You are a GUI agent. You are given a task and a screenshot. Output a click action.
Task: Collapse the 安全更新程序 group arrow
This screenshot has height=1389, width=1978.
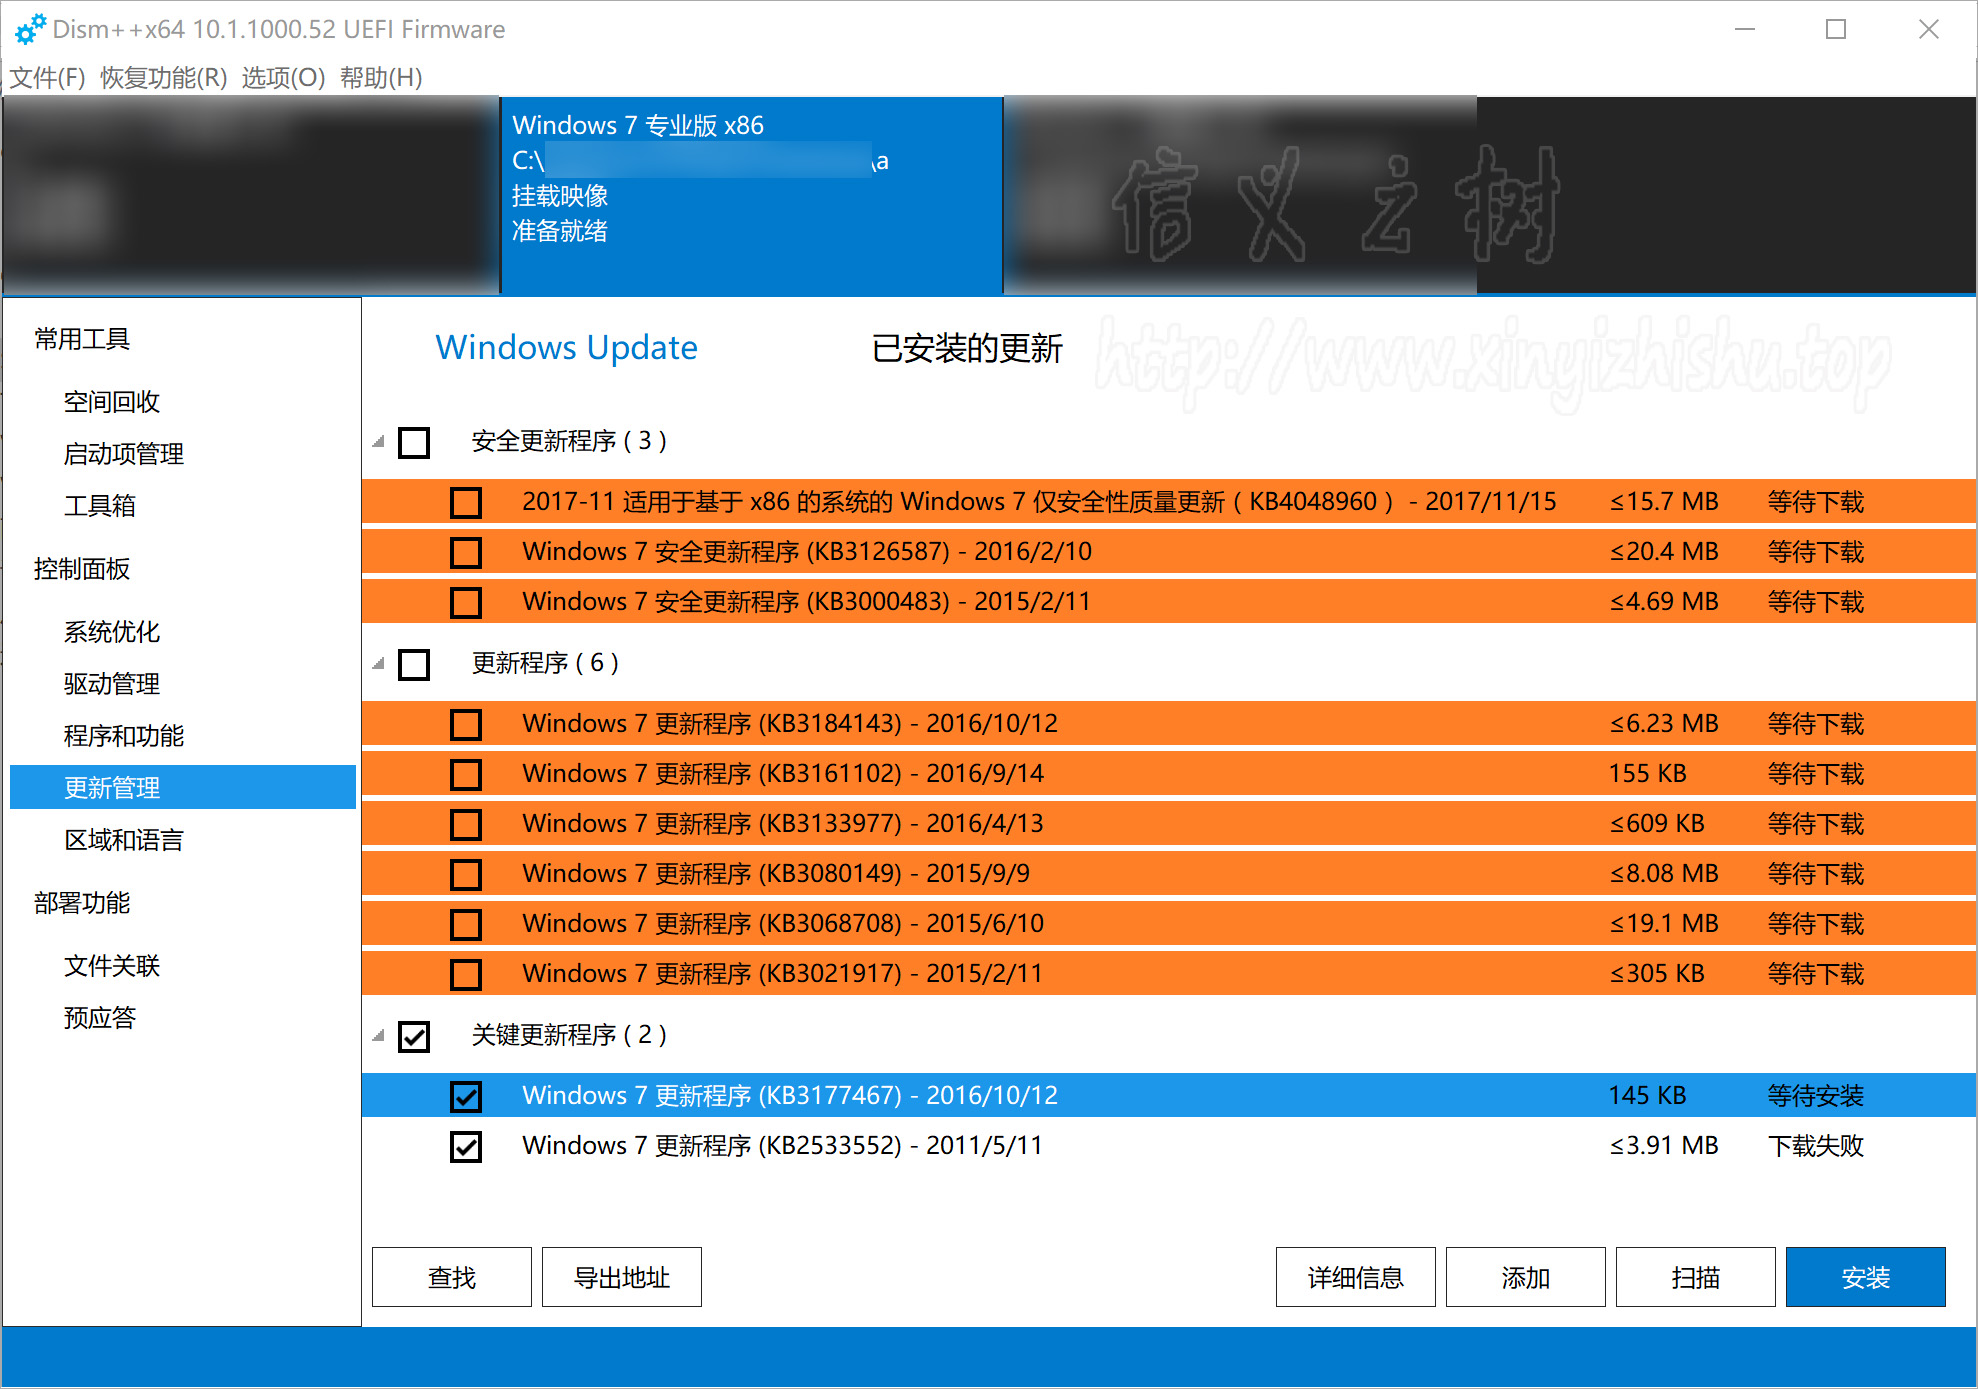tap(379, 442)
